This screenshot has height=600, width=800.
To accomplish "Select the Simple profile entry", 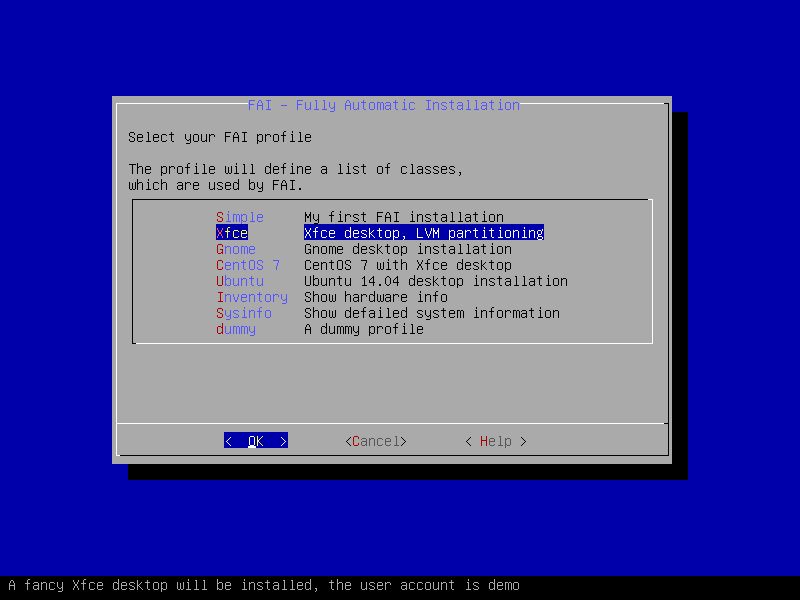I will [240, 217].
